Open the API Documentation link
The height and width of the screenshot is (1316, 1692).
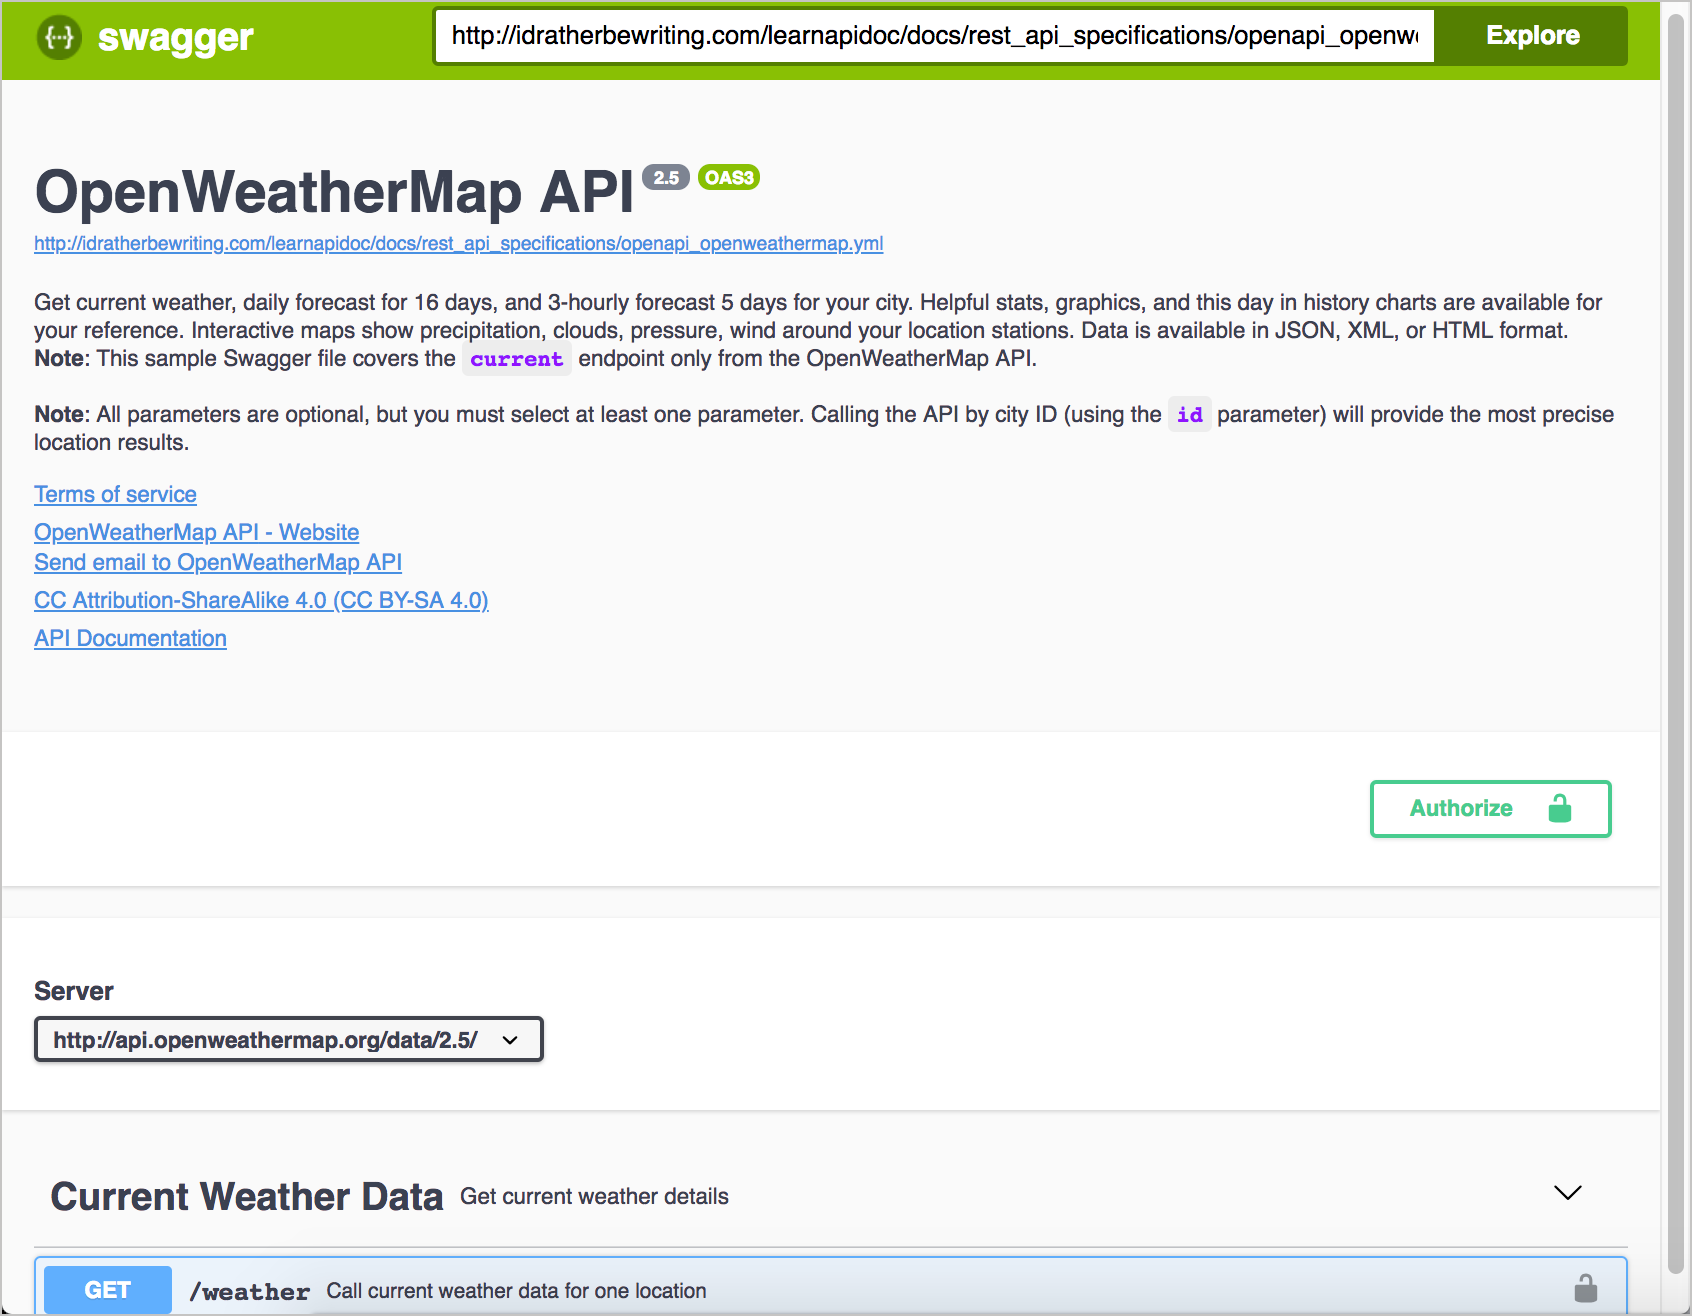(130, 638)
